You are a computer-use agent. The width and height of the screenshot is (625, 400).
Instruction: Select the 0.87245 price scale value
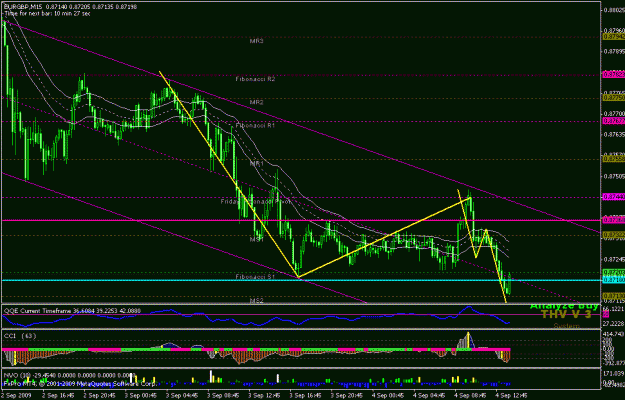point(614,259)
